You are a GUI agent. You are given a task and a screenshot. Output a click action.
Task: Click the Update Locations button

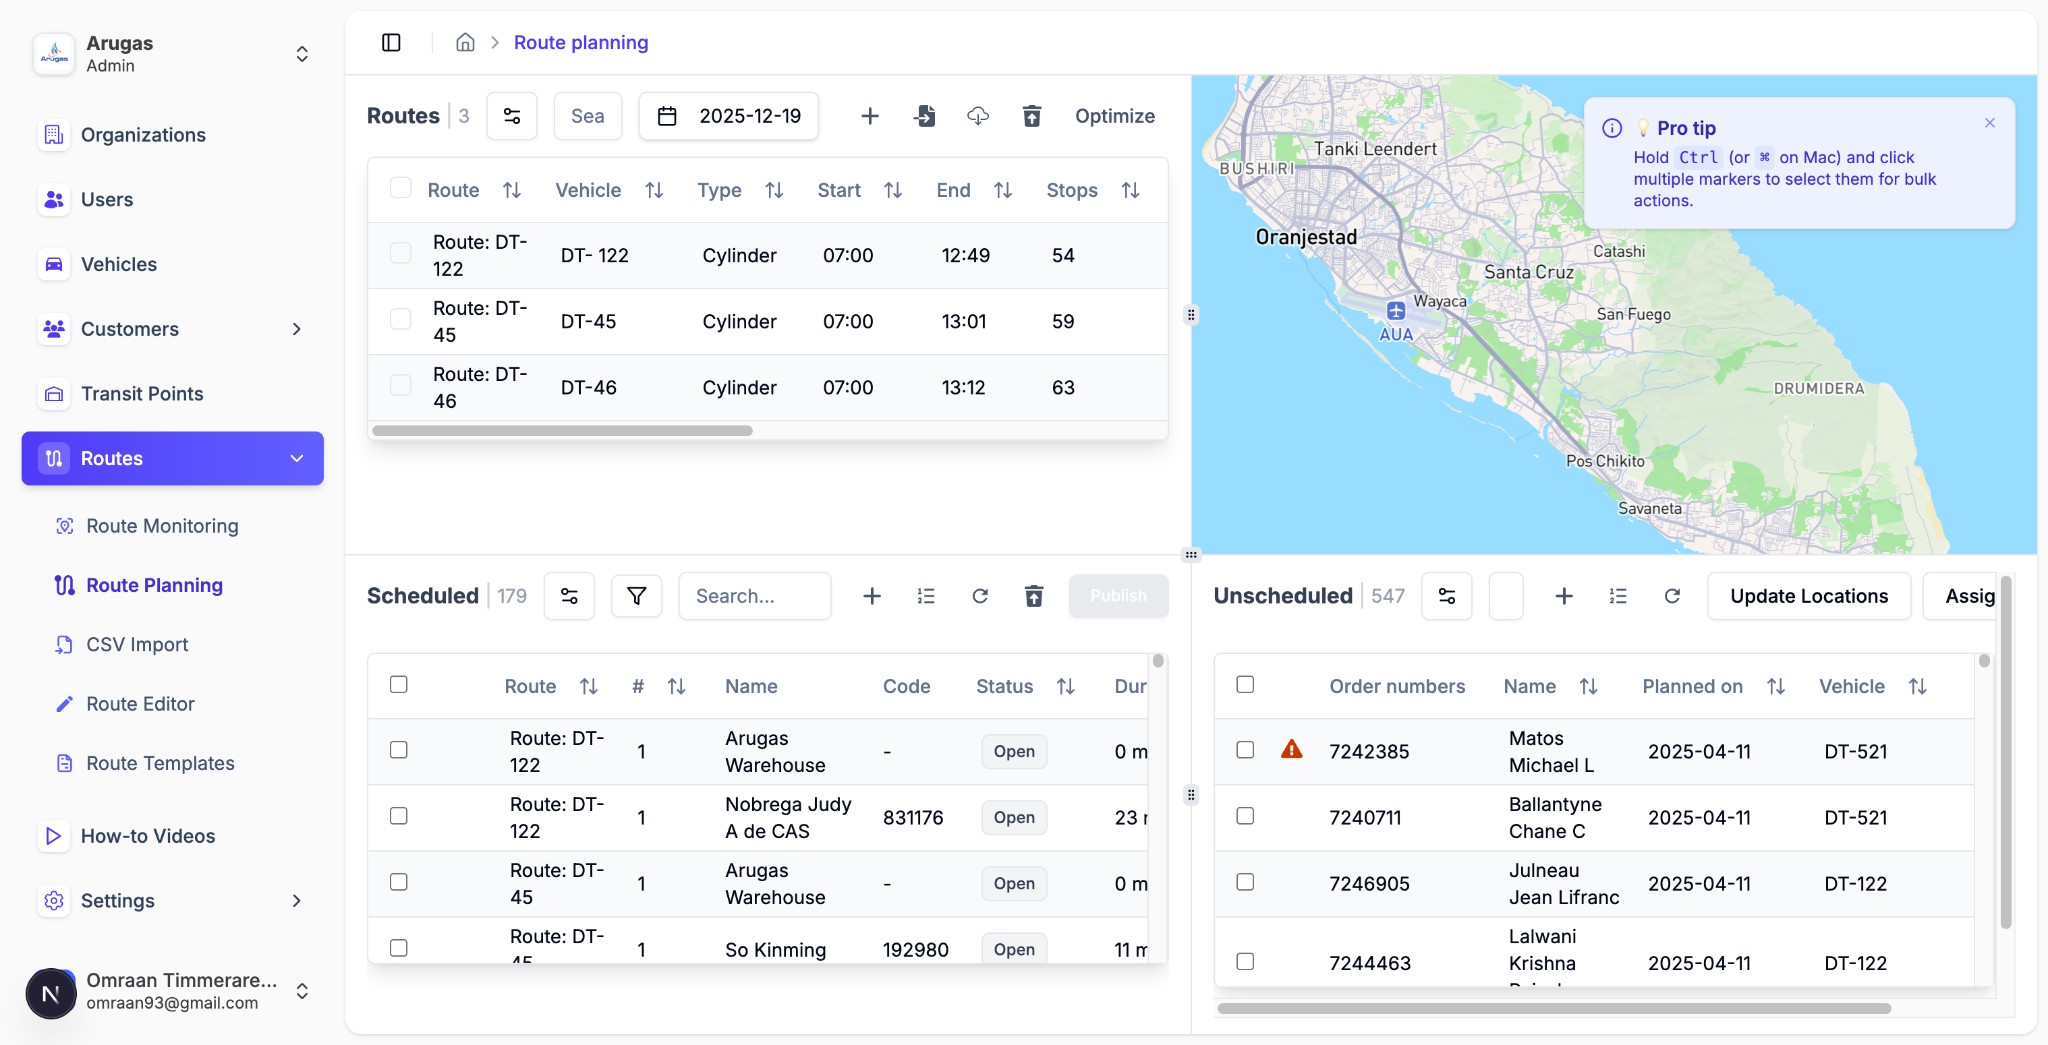[x=1808, y=595]
